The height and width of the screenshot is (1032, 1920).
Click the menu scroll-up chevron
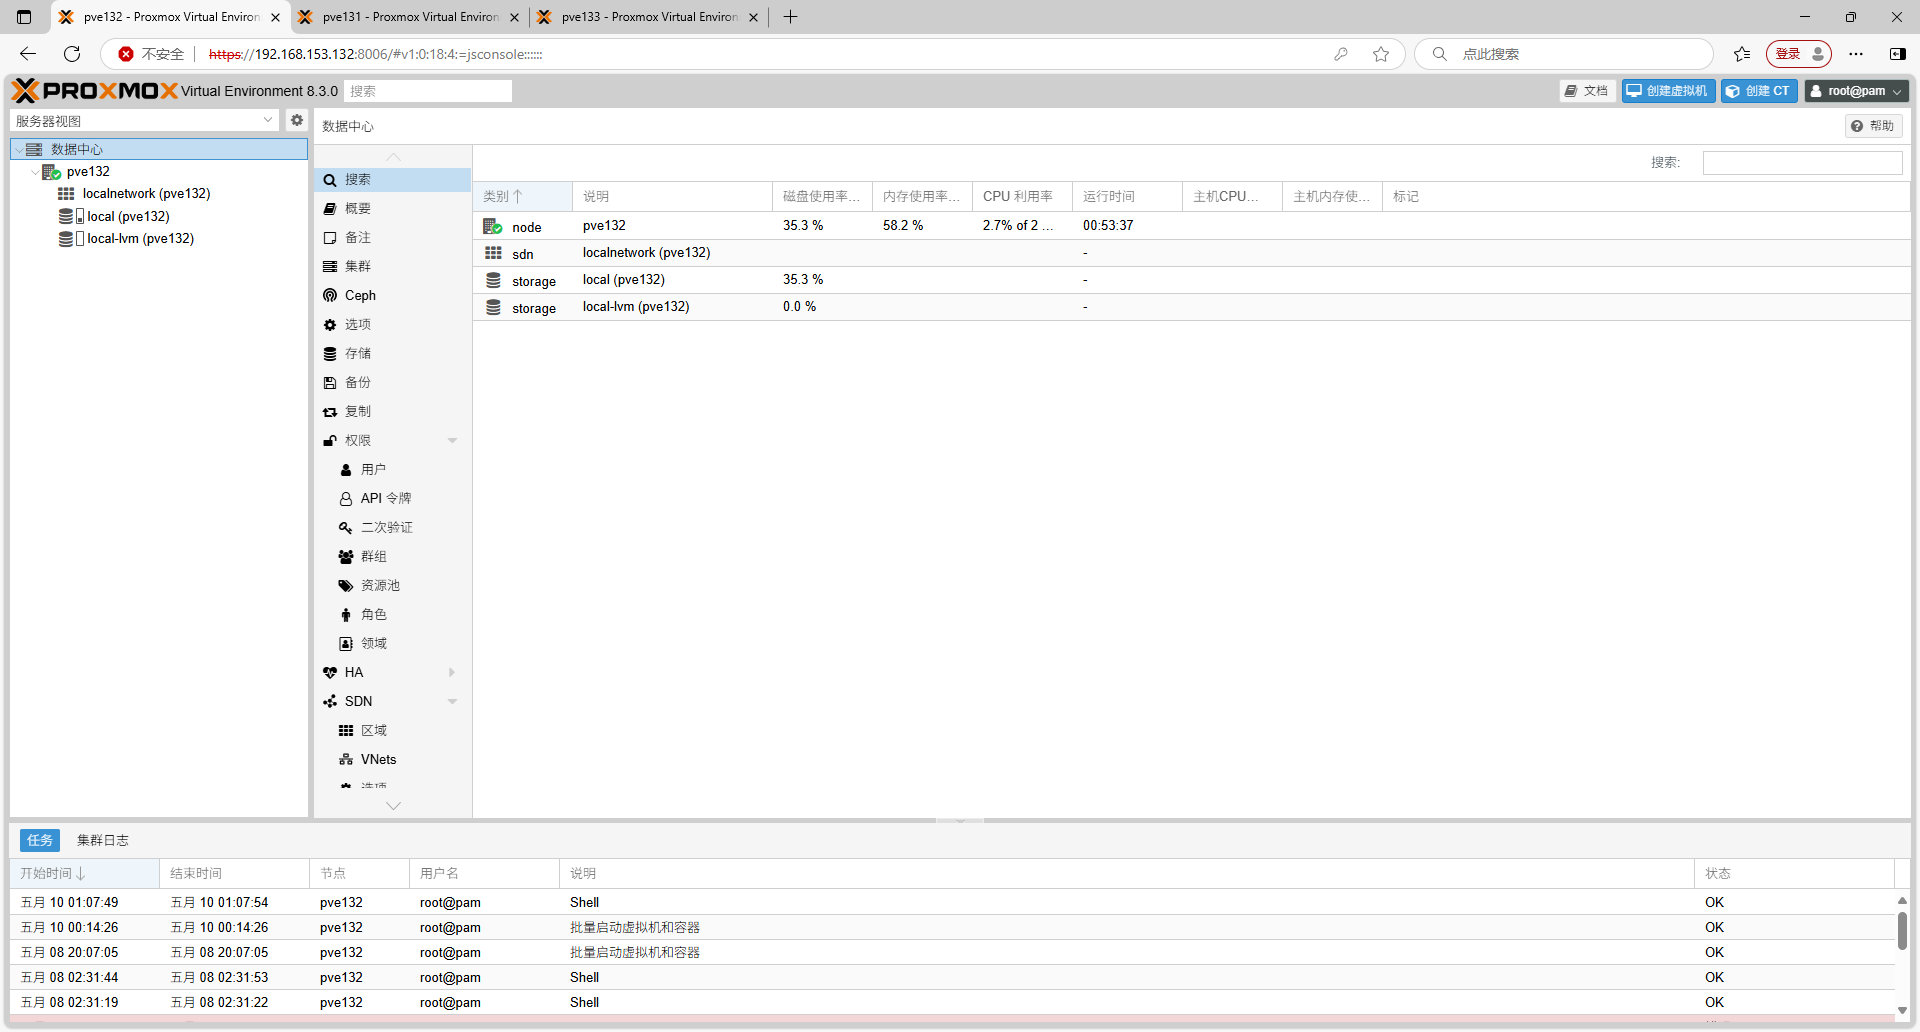[393, 157]
